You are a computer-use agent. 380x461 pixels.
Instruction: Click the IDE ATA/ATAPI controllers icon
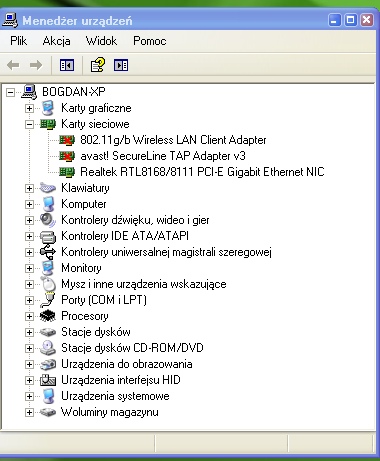[48, 236]
